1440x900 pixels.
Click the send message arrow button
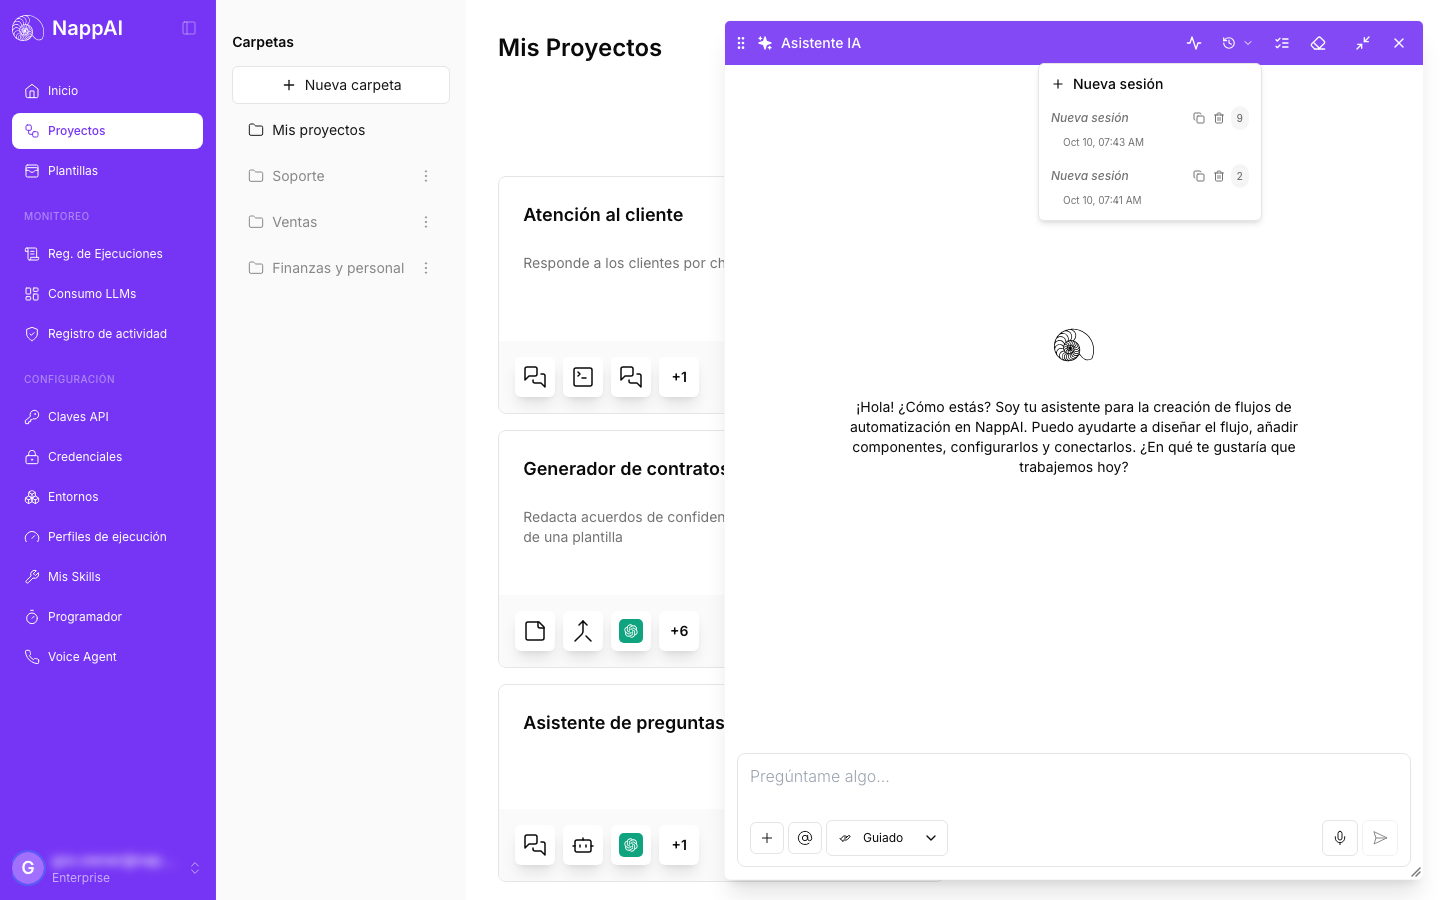(x=1380, y=838)
